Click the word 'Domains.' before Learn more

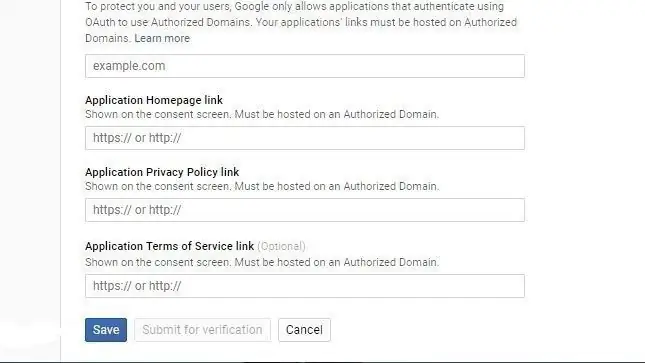tap(108, 38)
